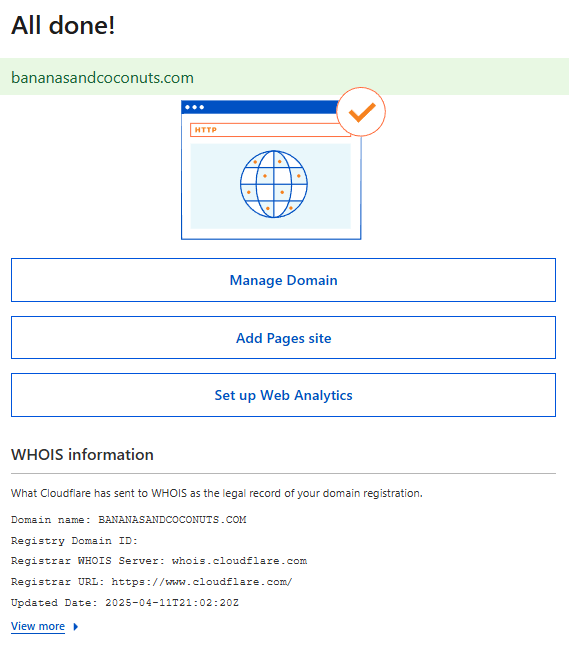The height and width of the screenshot is (645, 569).
Task: Click the sentence describing what Cloudflare sent to WHOIS
Action: click(217, 493)
